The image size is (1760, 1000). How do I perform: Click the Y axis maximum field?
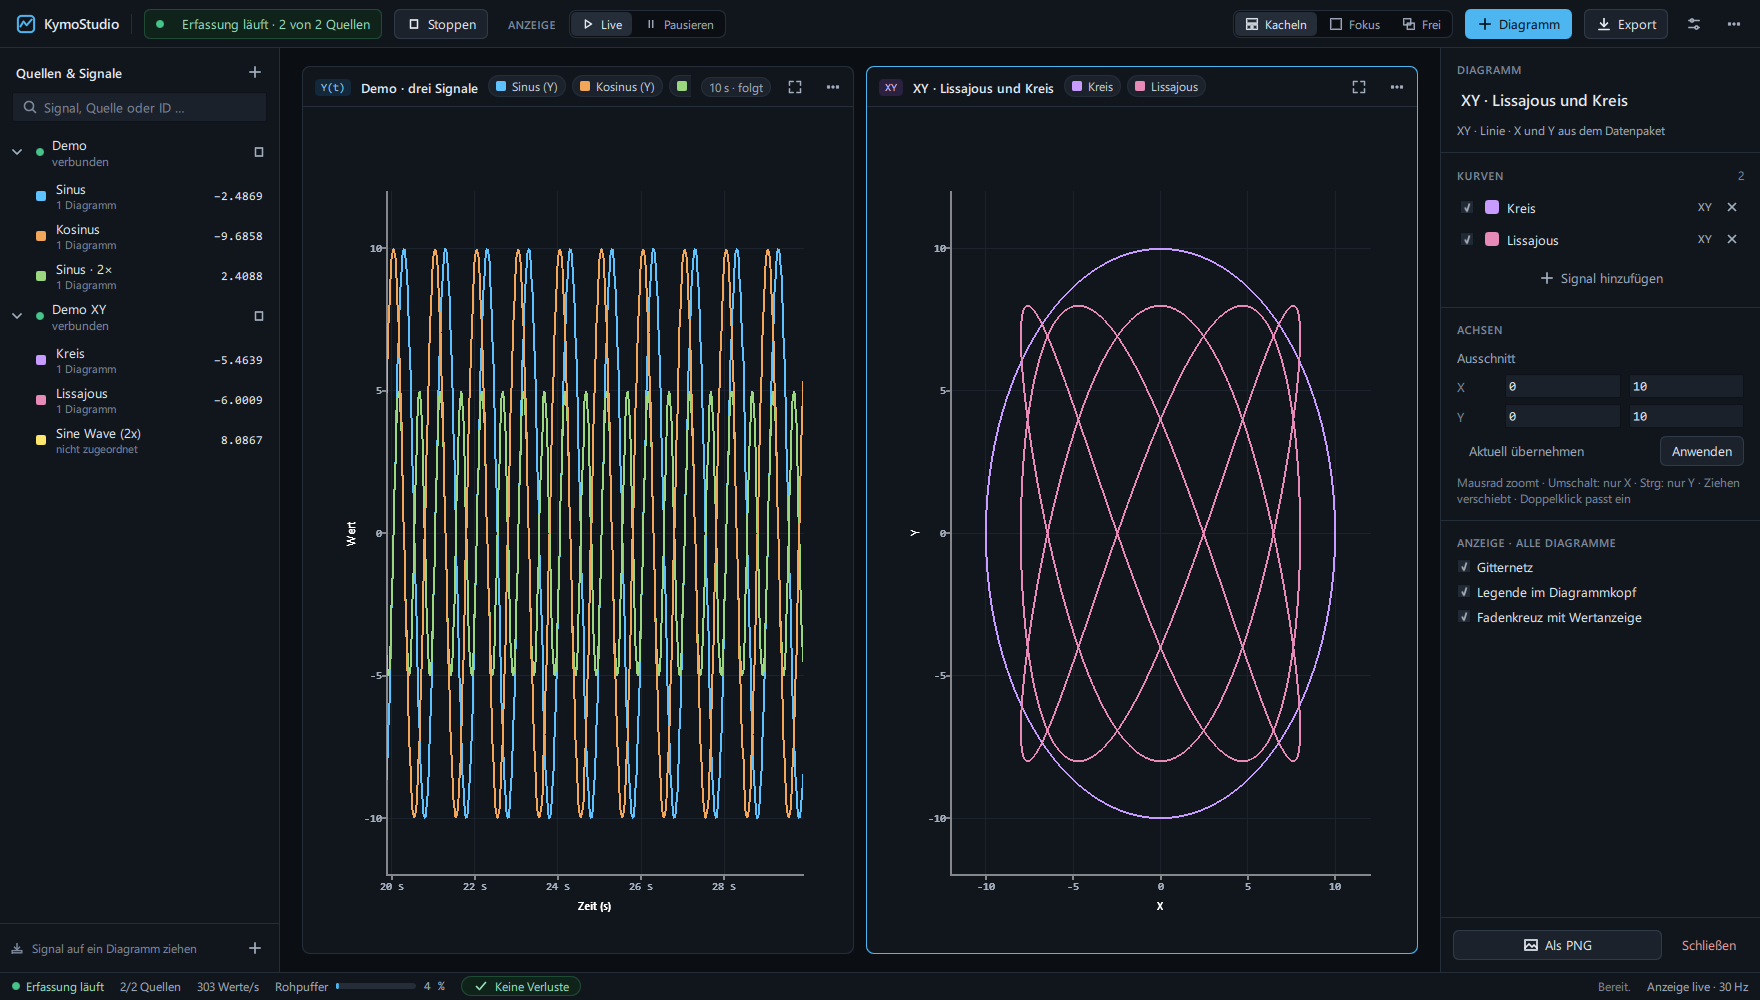pyautogui.click(x=1686, y=416)
